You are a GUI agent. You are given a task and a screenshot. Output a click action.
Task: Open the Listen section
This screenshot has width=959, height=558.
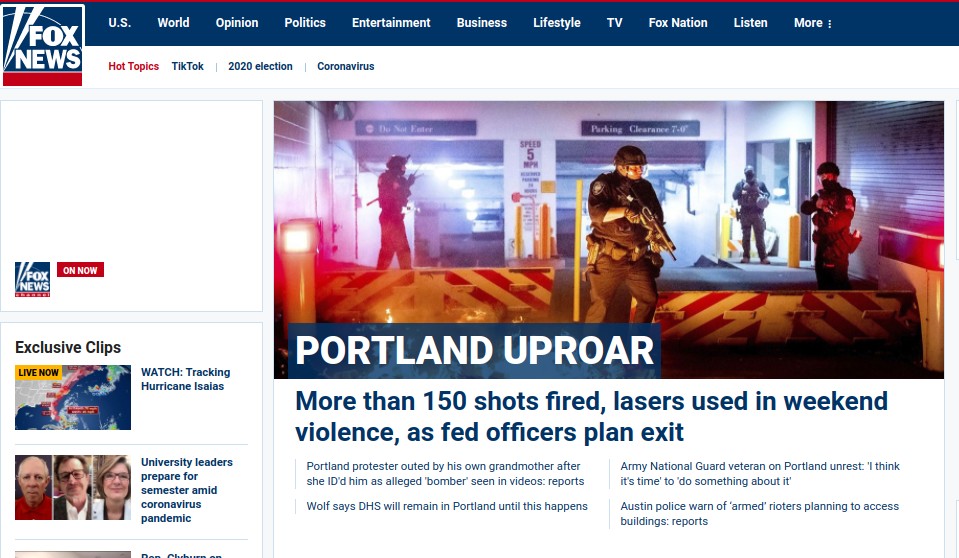750,23
